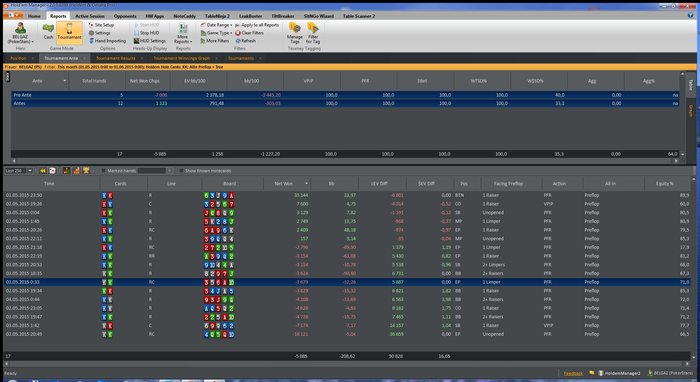
Task: Refresh the report
Action: pos(246,41)
